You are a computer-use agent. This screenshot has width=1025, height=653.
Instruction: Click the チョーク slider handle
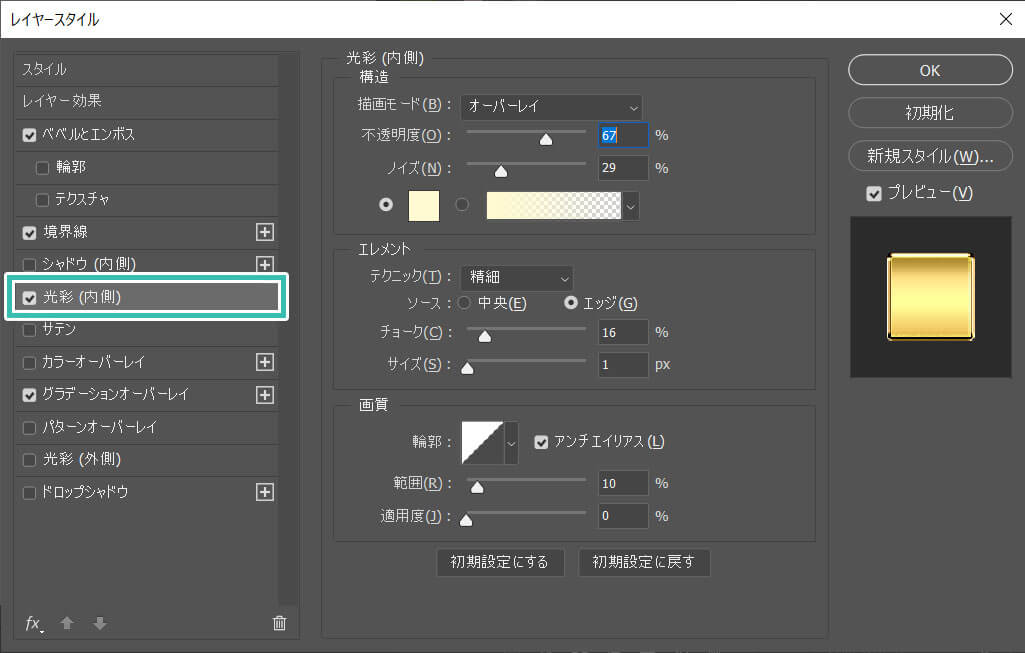click(484, 336)
